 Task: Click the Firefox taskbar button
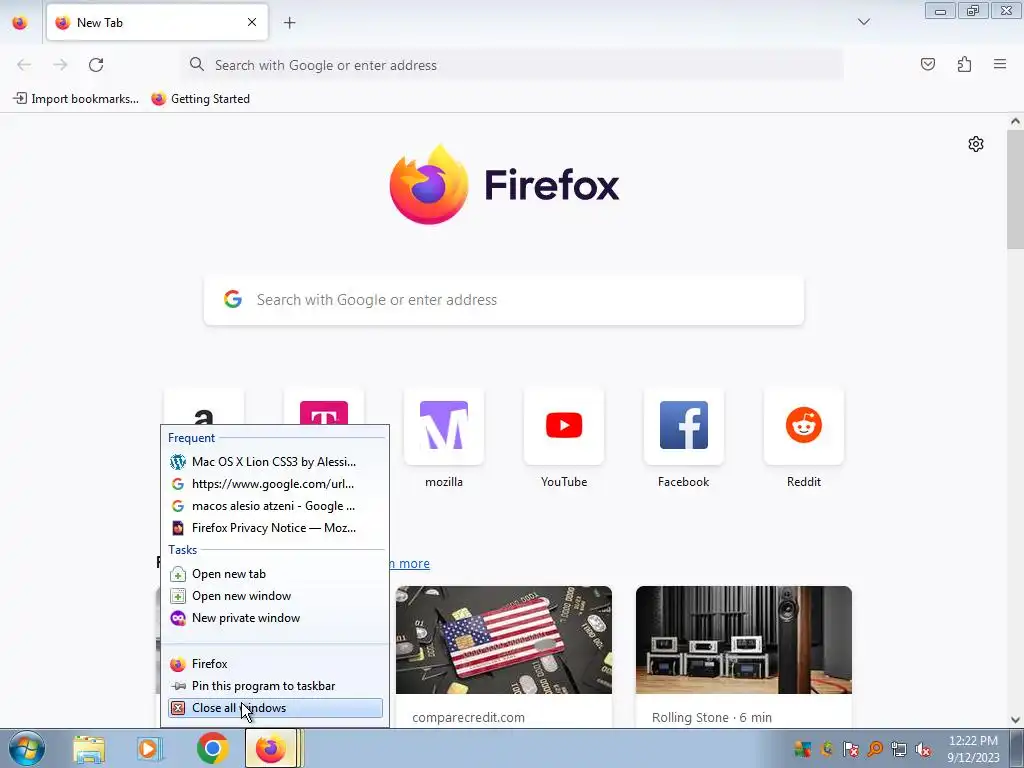[x=271, y=749]
